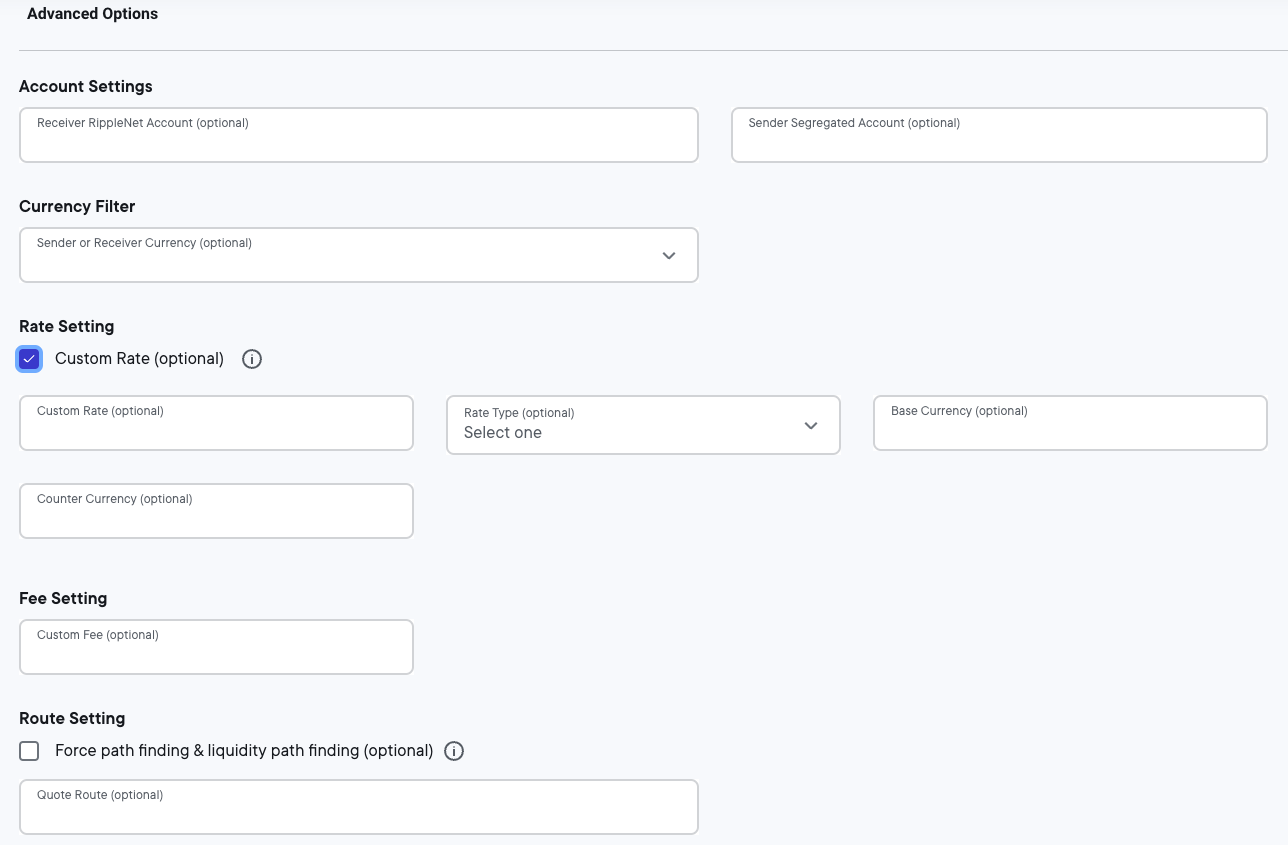Click inside the Custom Fee field
Image resolution: width=1288 pixels, height=845 pixels.
pos(216,647)
